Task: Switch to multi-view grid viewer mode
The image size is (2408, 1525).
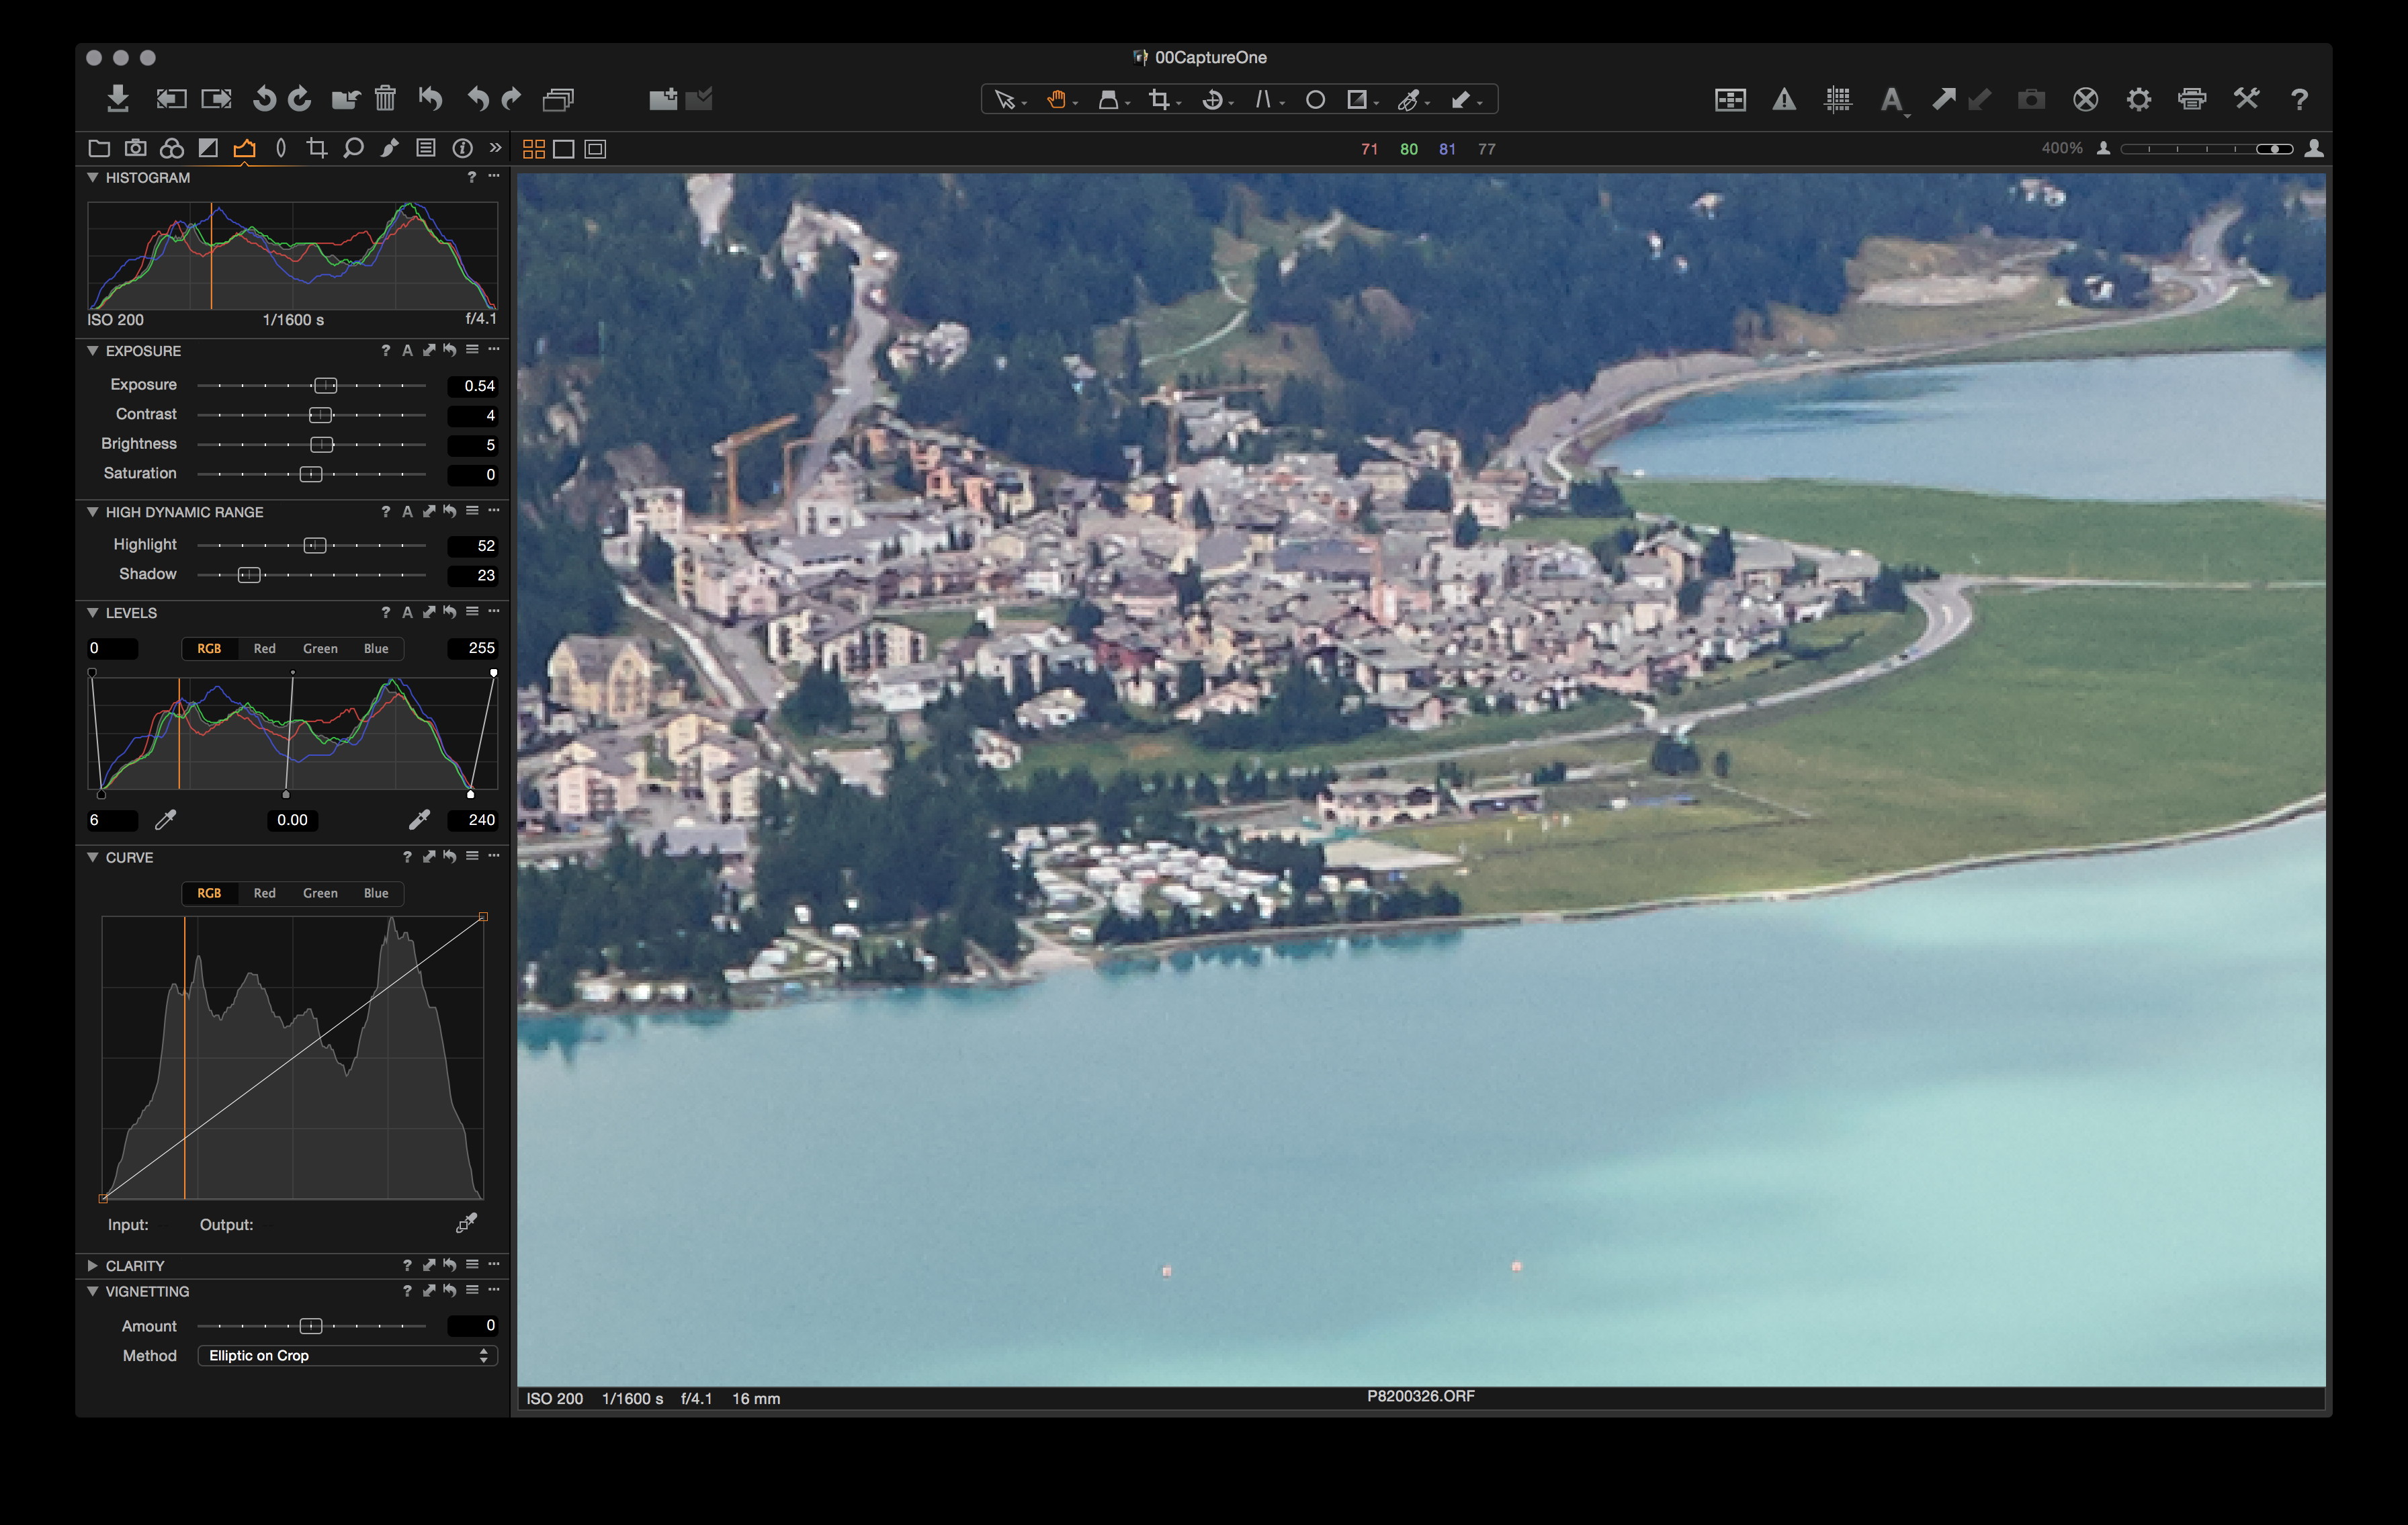Action: pos(534,149)
